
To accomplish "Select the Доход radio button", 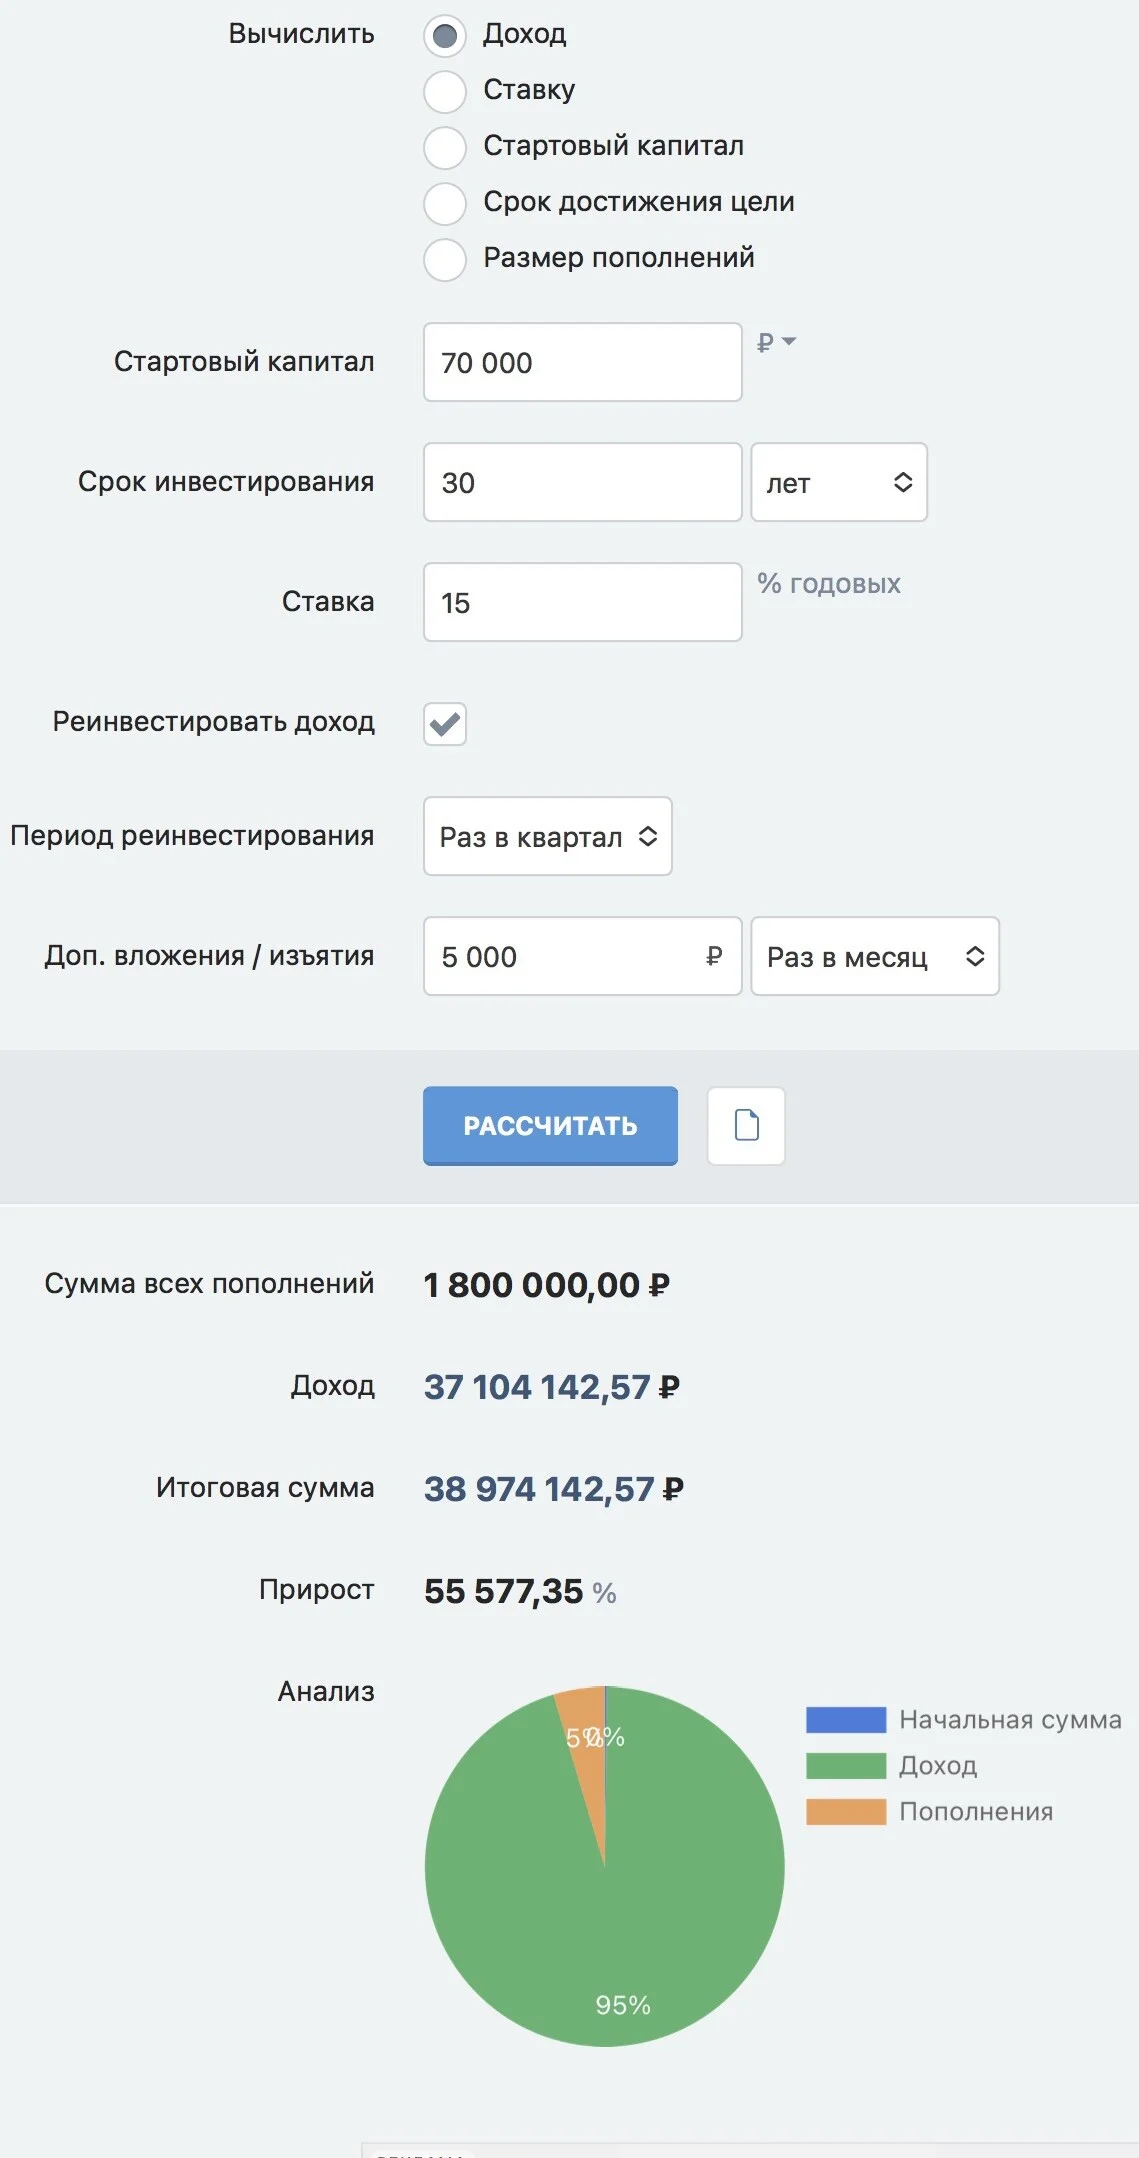I will [x=445, y=36].
